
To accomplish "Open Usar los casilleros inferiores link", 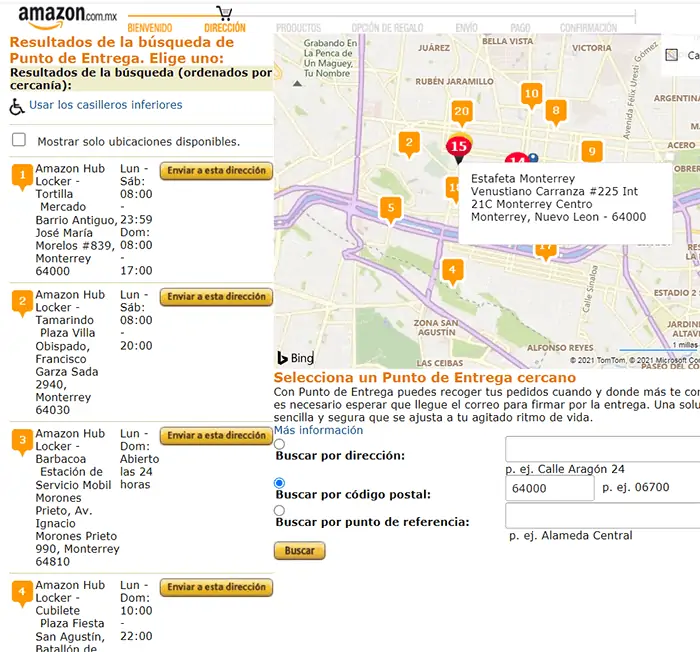I will [106, 105].
